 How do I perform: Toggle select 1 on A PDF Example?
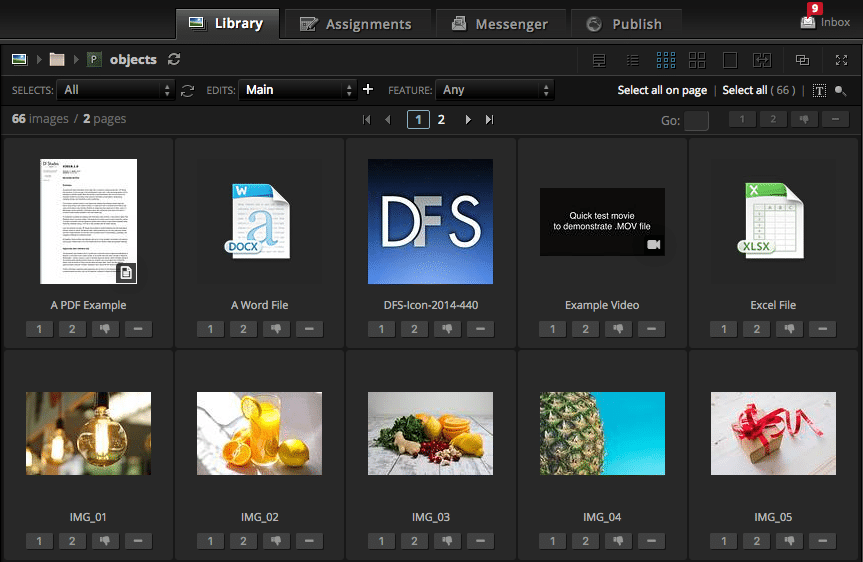pos(39,329)
